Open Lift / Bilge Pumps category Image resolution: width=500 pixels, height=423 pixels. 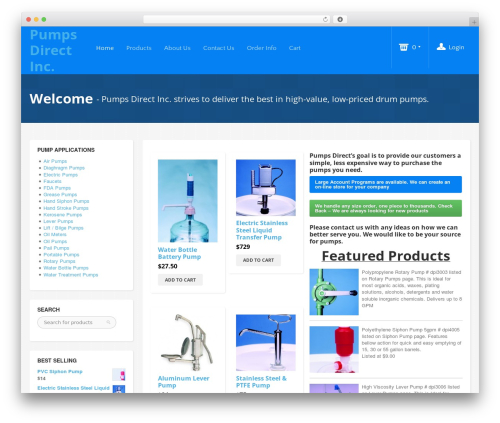[63, 228]
